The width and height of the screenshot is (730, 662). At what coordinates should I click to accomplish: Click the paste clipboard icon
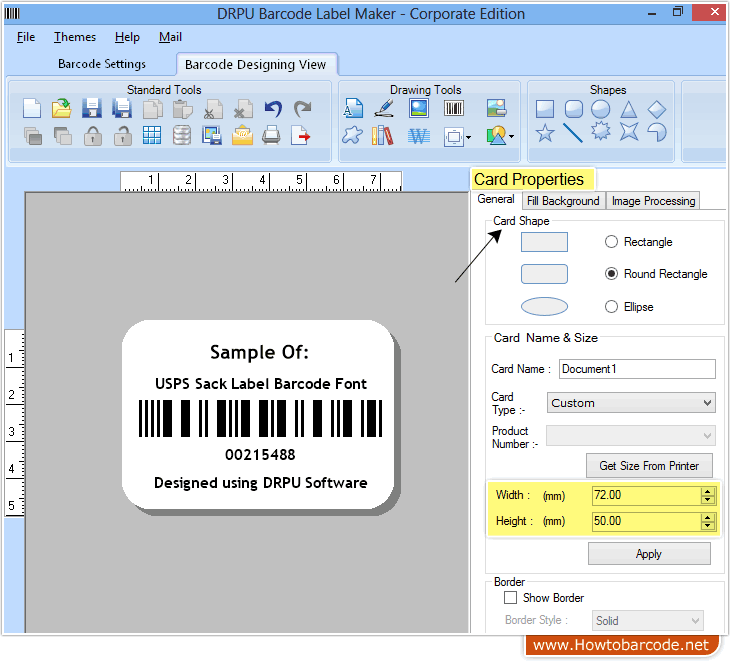182,109
